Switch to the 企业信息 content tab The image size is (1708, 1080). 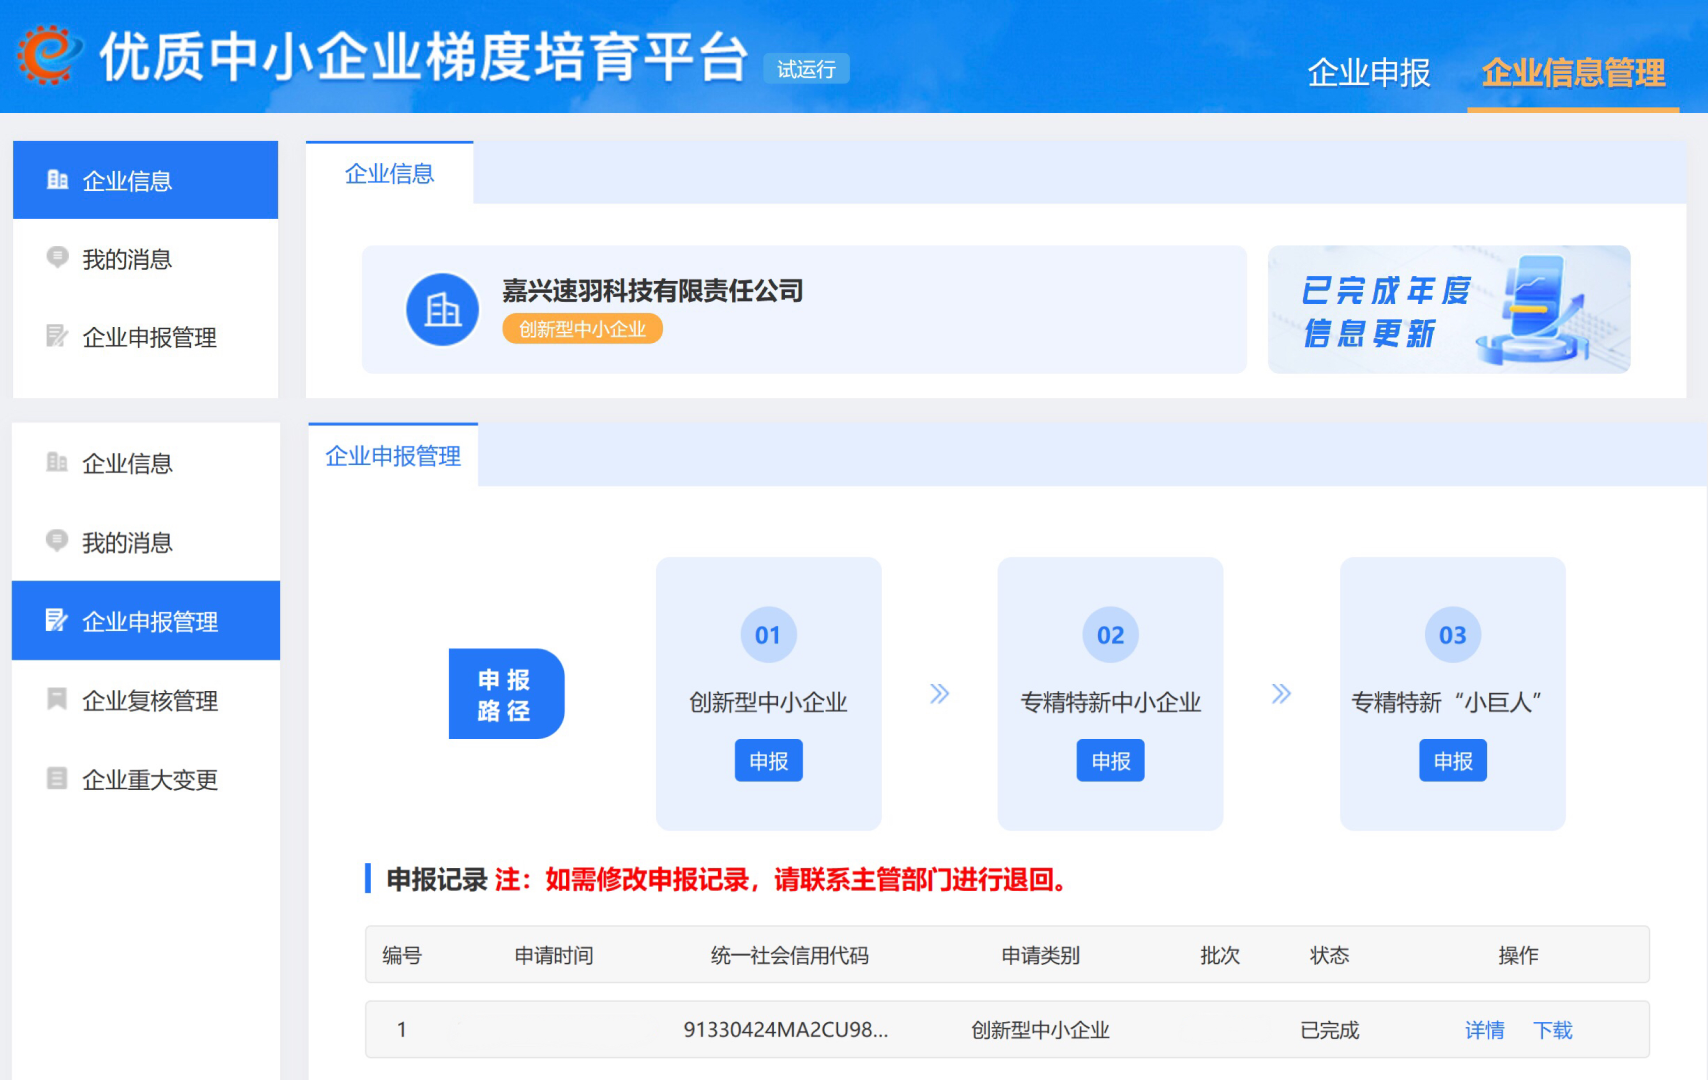[390, 173]
